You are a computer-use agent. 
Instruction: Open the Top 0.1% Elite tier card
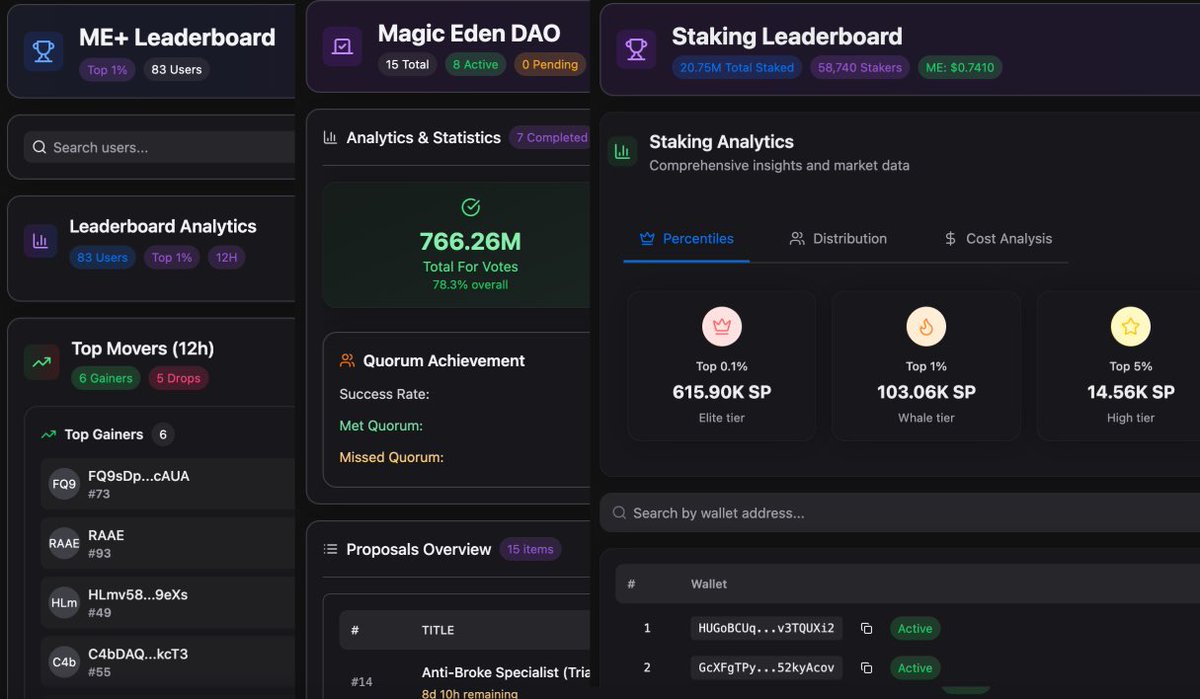click(721, 366)
